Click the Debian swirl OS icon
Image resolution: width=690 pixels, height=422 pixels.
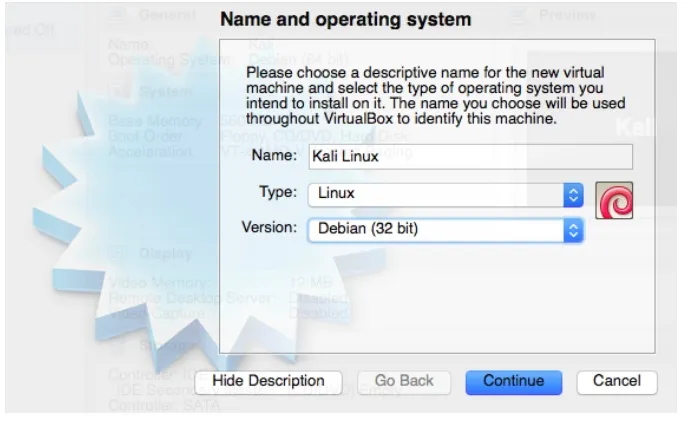coord(614,200)
